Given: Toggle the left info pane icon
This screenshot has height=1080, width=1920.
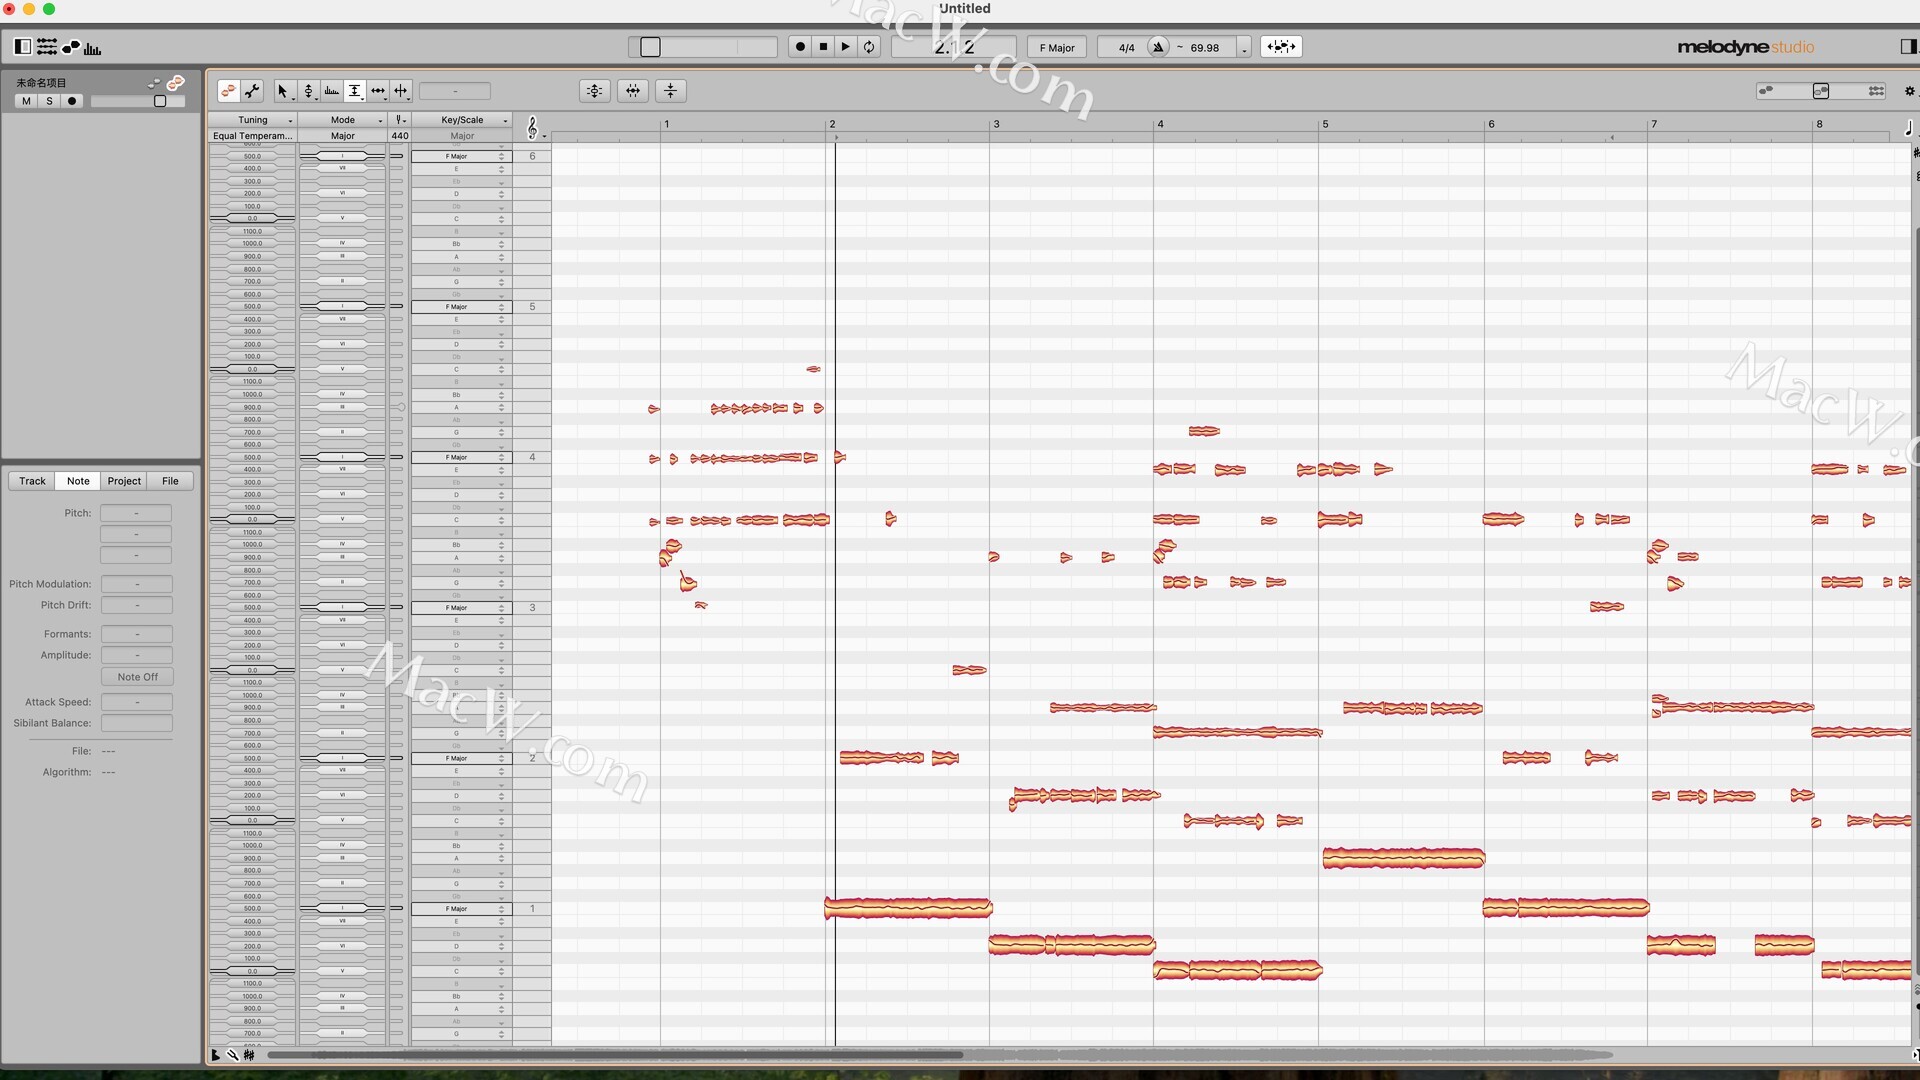Looking at the screenshot, I should (22, 47).
